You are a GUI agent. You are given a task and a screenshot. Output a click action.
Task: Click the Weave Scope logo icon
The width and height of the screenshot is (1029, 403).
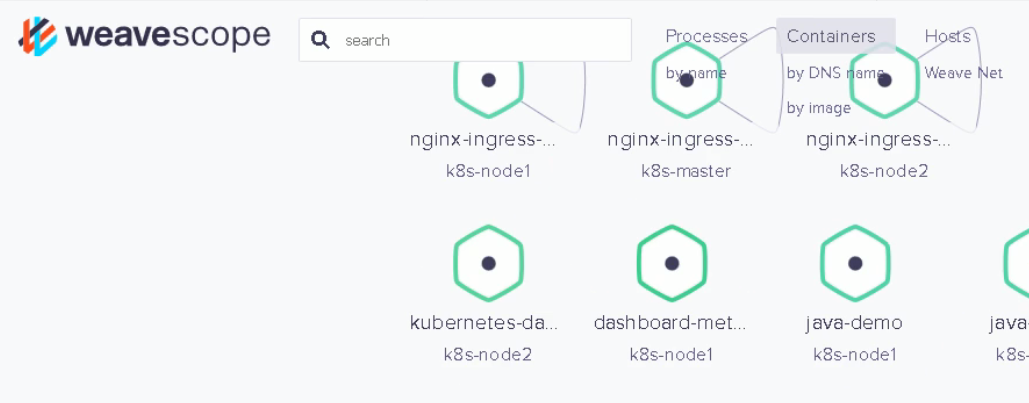(x=38, y=36)
